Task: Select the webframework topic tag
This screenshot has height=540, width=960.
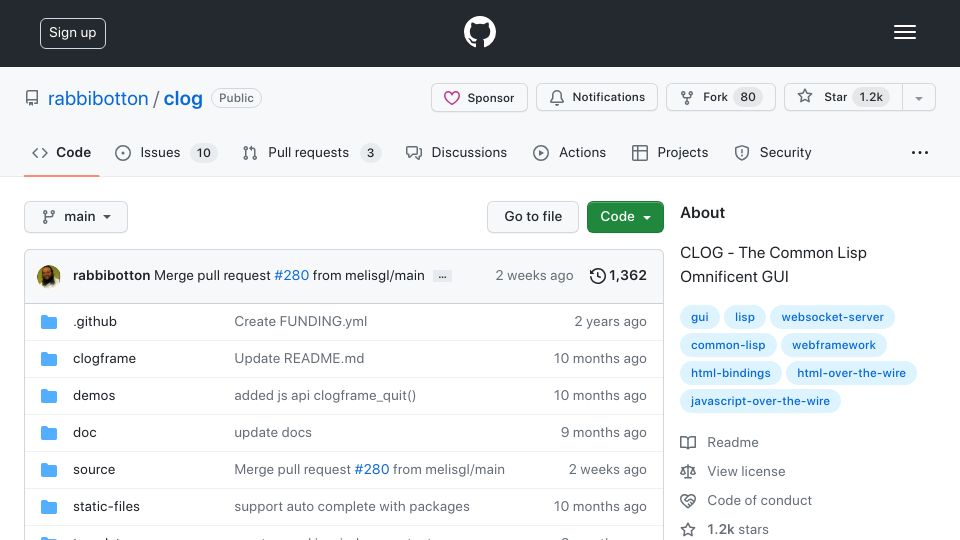Action: click(834, 345)
